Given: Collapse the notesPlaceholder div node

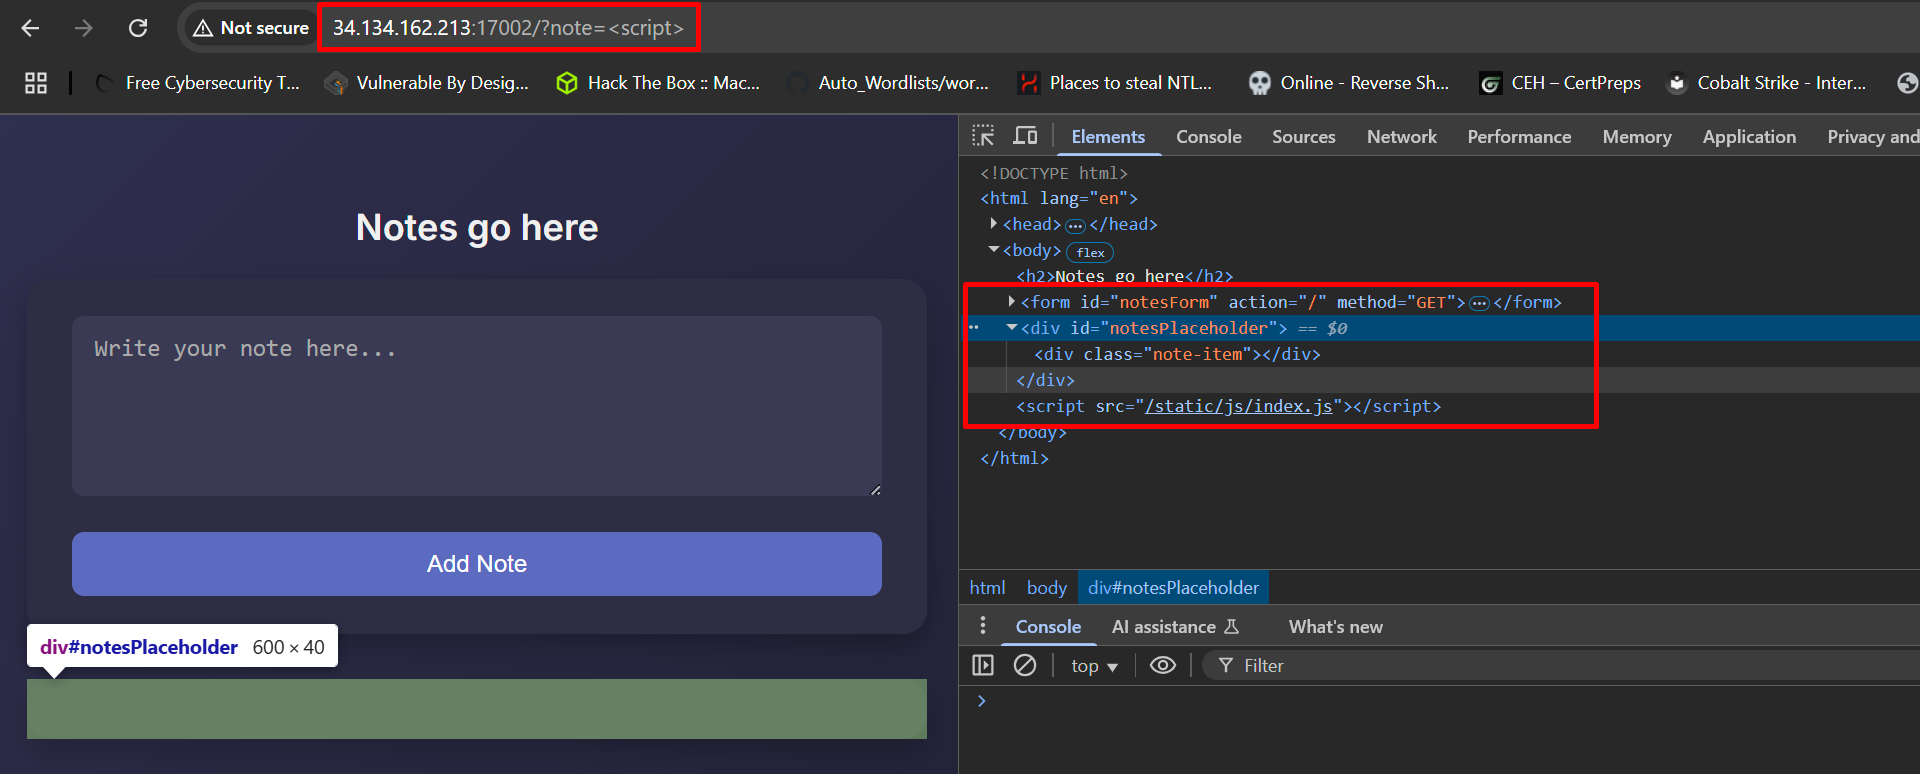Looking at the screenshot, I should pos(1012,328).
